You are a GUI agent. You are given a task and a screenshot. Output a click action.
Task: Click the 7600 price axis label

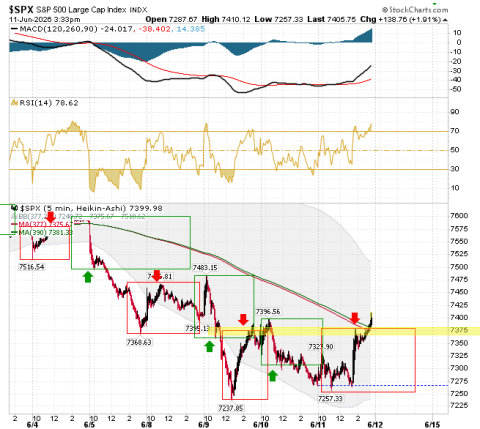click(459, 216)
